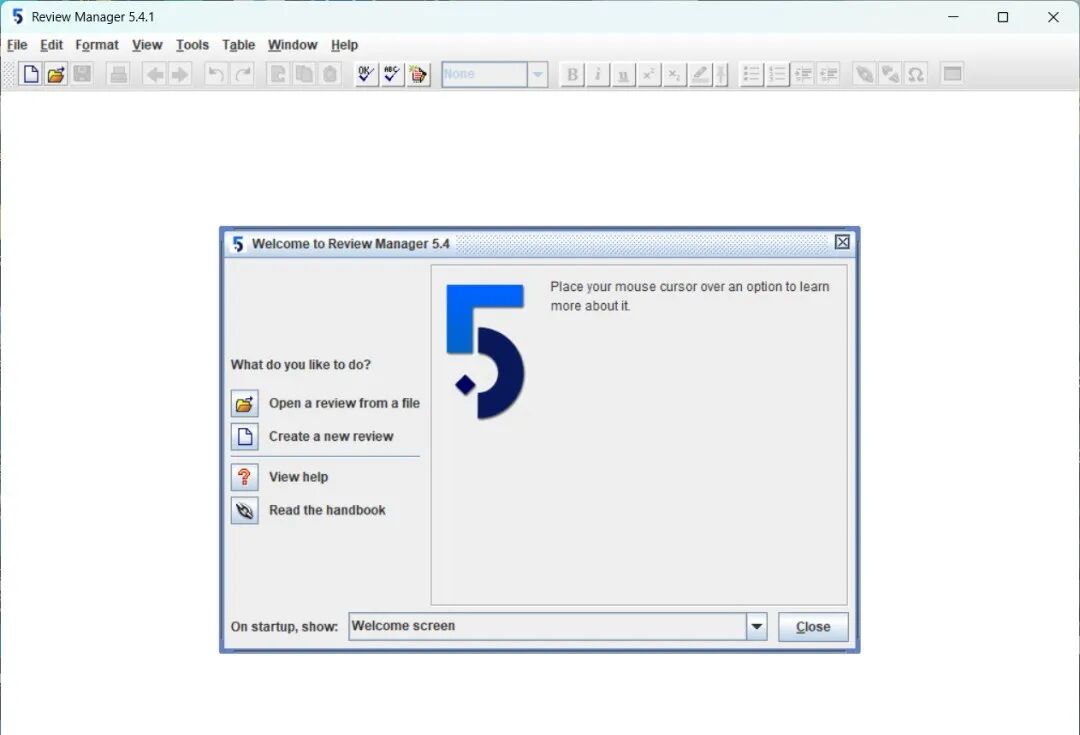The image size is (1080, 735).
Task: Click the insert link icon
Action: (x=864, y=74)
